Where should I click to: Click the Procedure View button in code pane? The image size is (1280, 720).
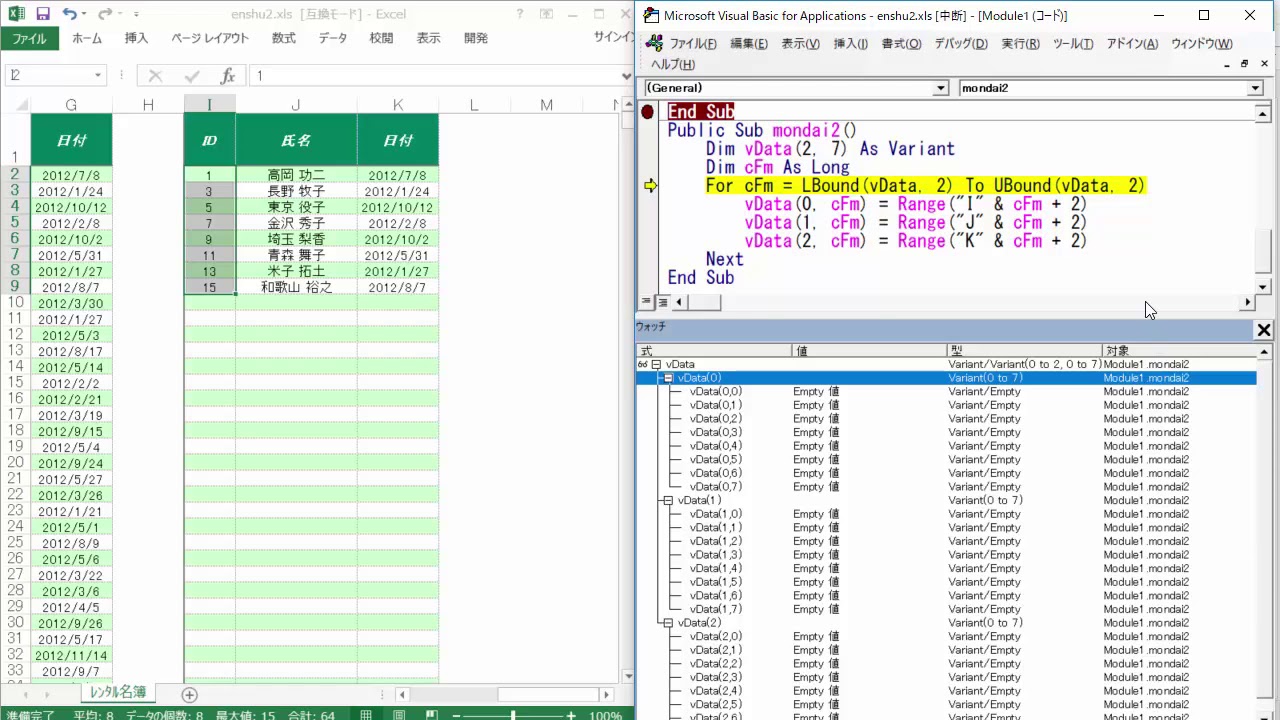click(646, 302)
